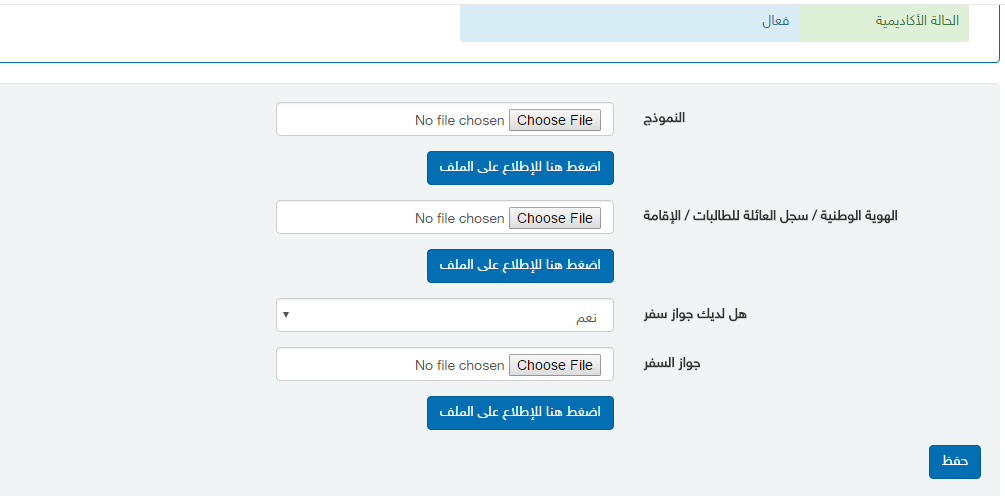
Task: Click the الهوية الوطنية file input field
Action: [445, 217]
